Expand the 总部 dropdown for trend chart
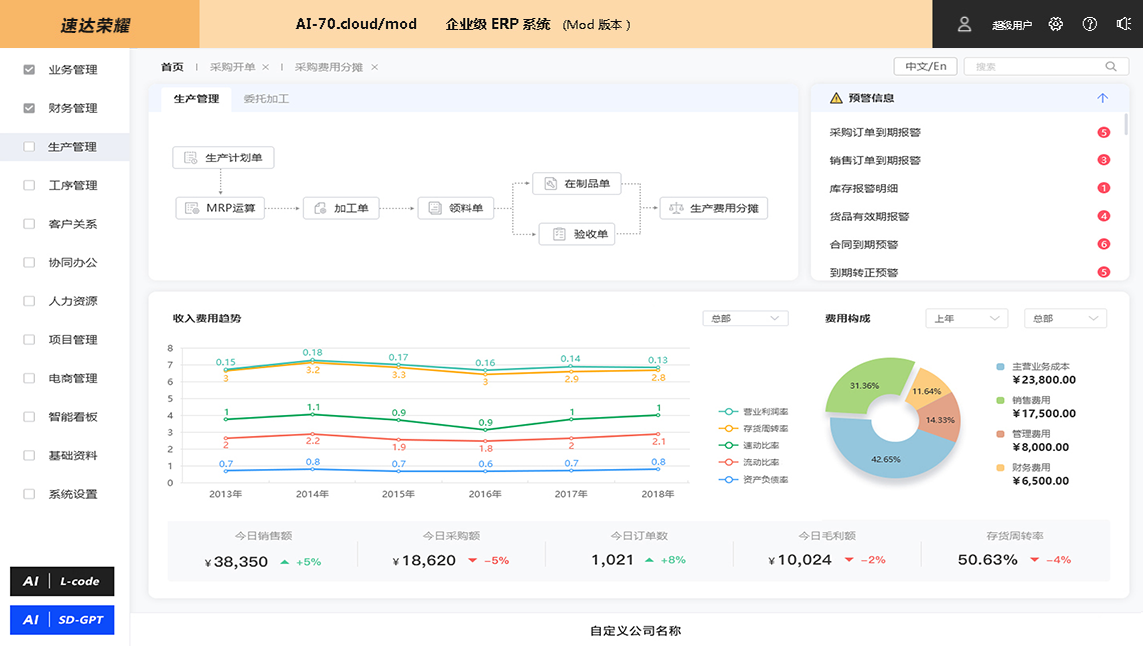1143x646 pixels. 745,318
